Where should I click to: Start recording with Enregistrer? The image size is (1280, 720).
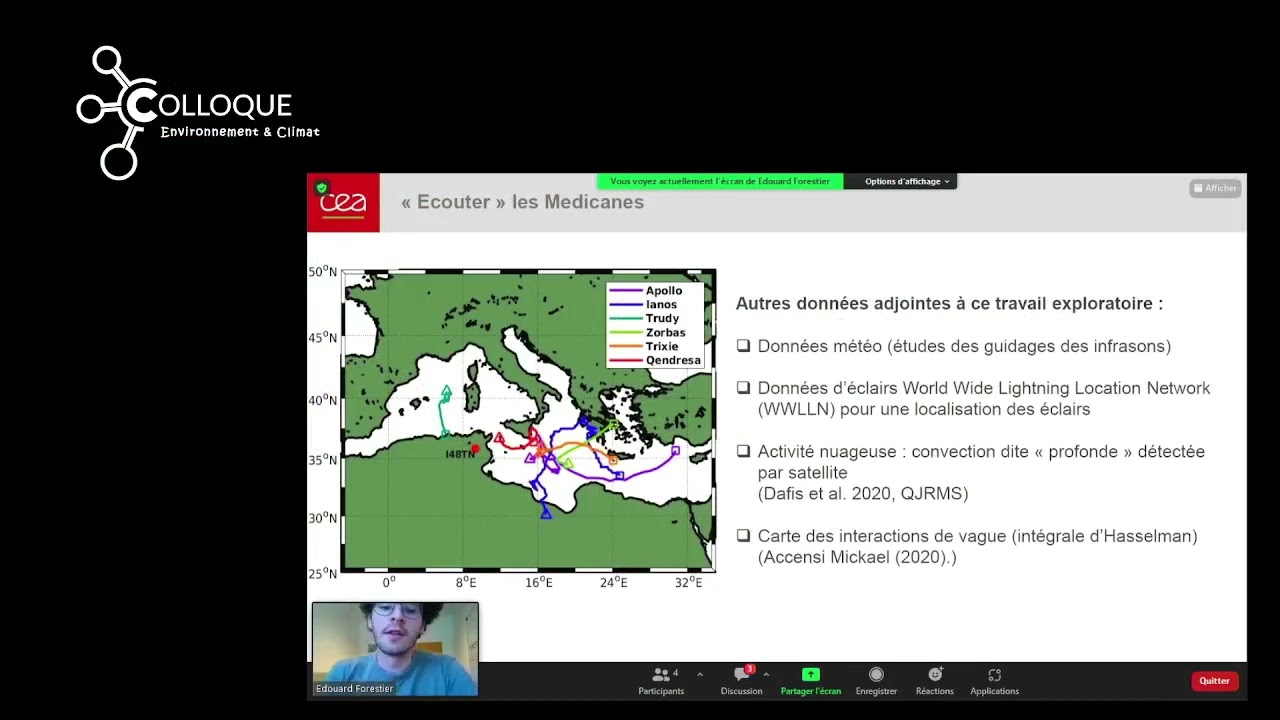point(876,681)
